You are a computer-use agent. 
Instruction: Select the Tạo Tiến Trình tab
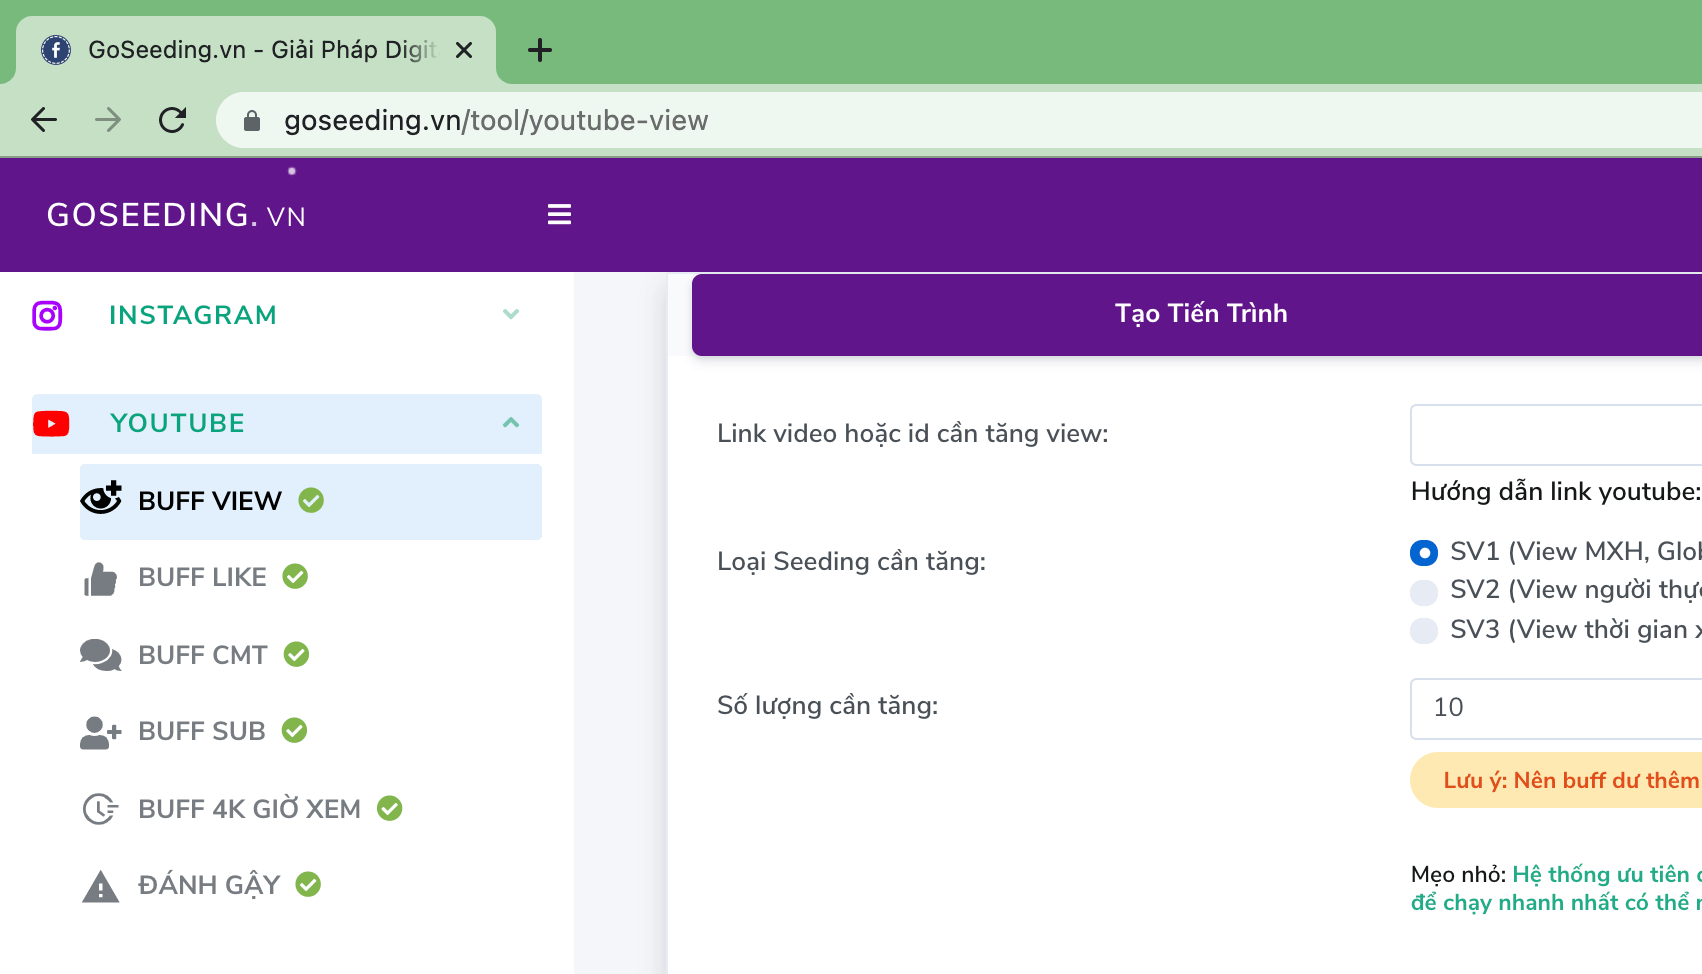tap(1197, 314)
